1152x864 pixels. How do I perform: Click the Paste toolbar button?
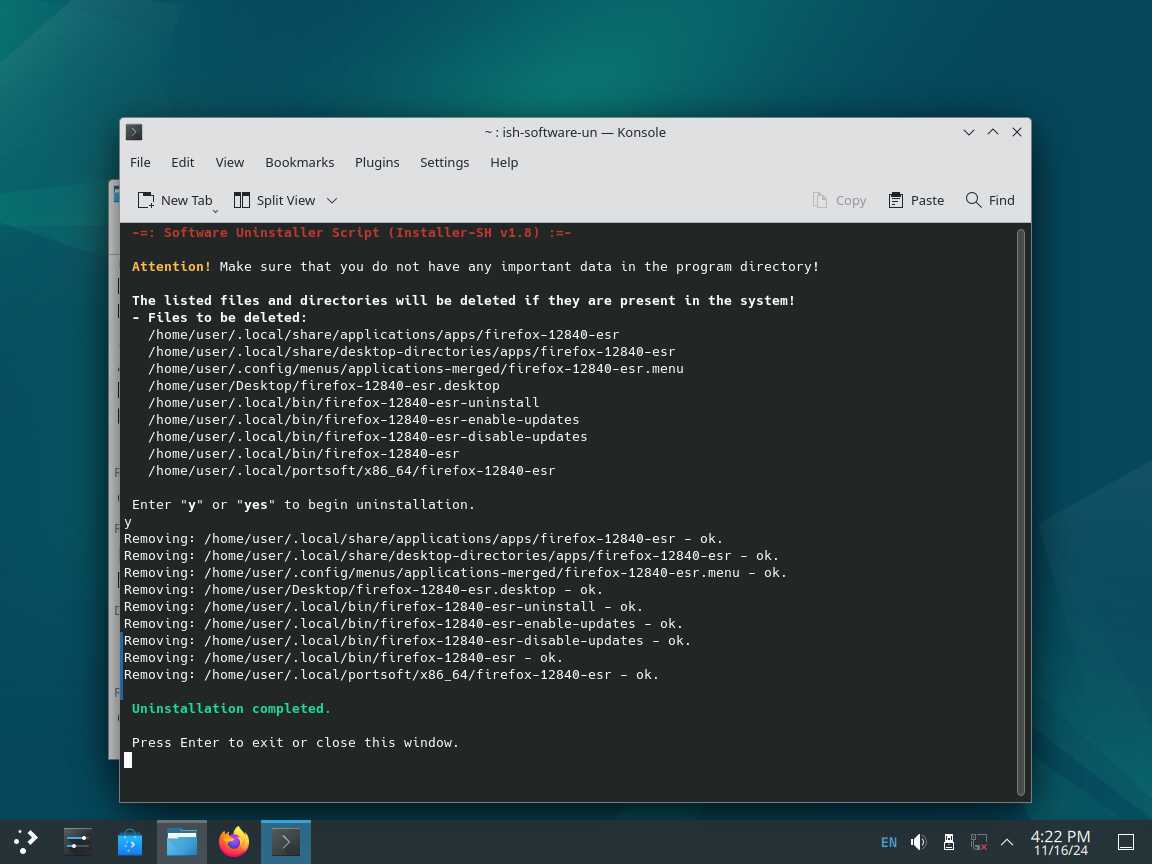coord(916,201)
